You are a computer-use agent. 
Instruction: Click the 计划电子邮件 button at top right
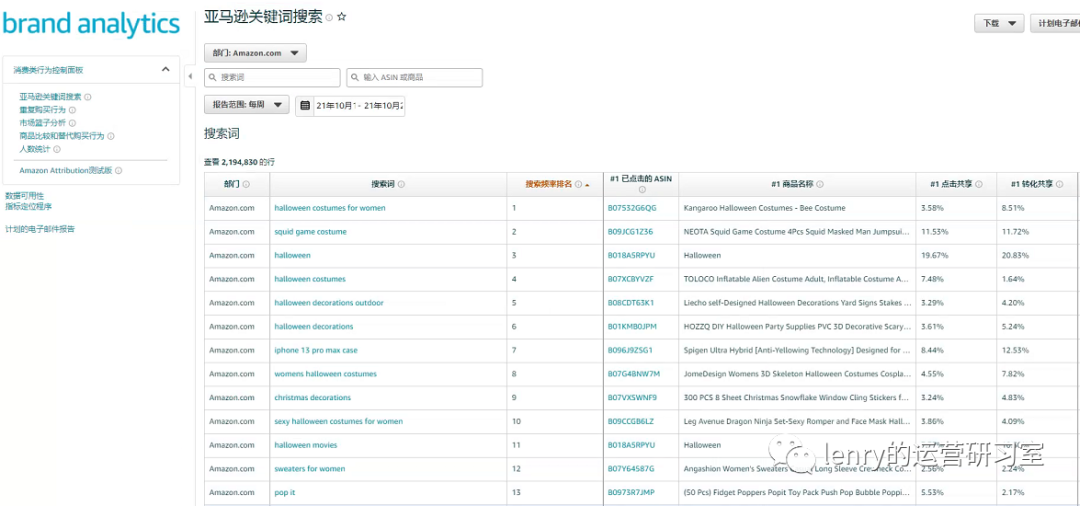(1055, 23)
